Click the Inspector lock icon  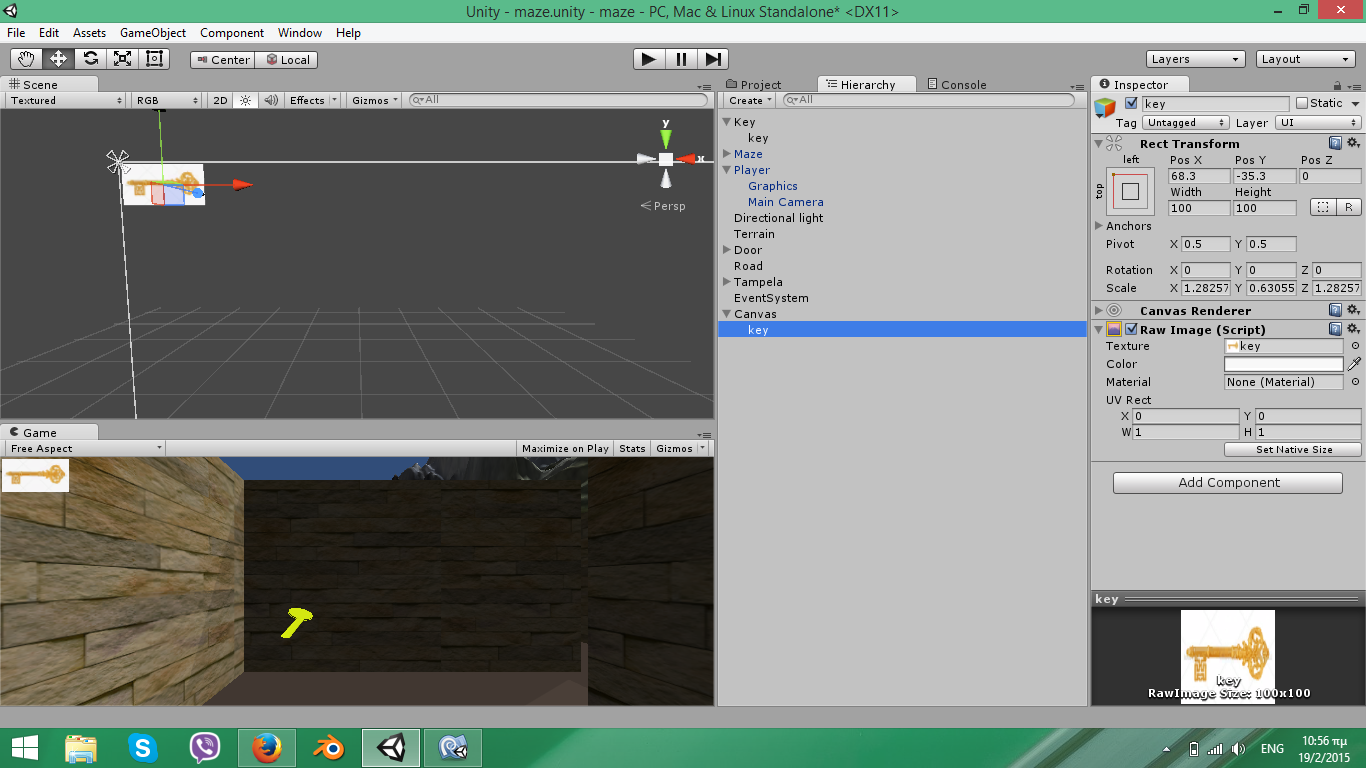(x=1338, y=86)
